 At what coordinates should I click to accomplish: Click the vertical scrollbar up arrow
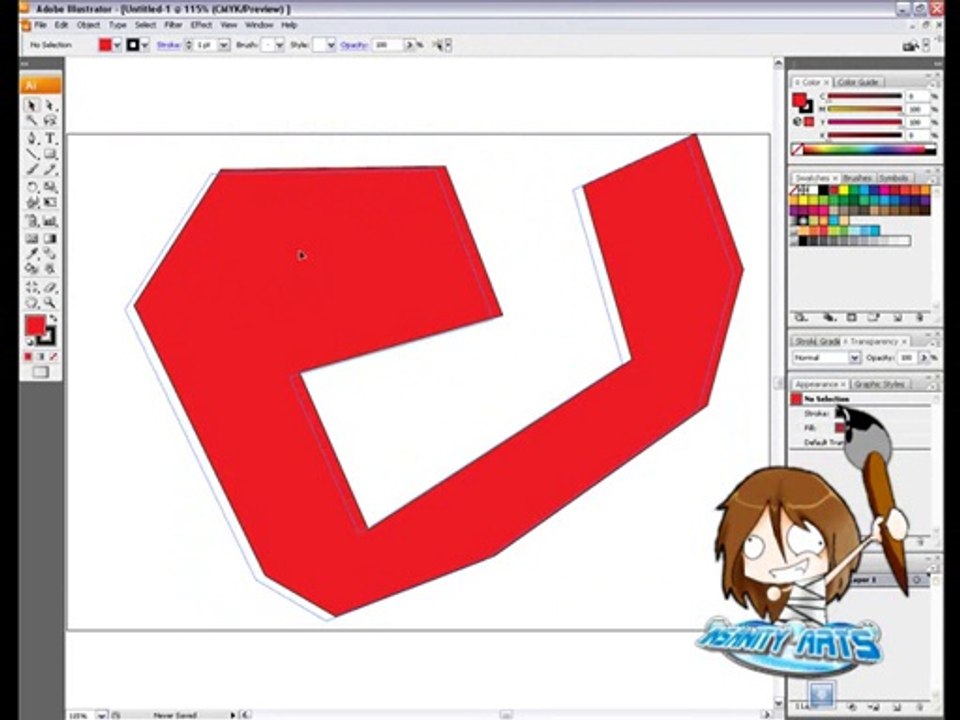point(778,63)
